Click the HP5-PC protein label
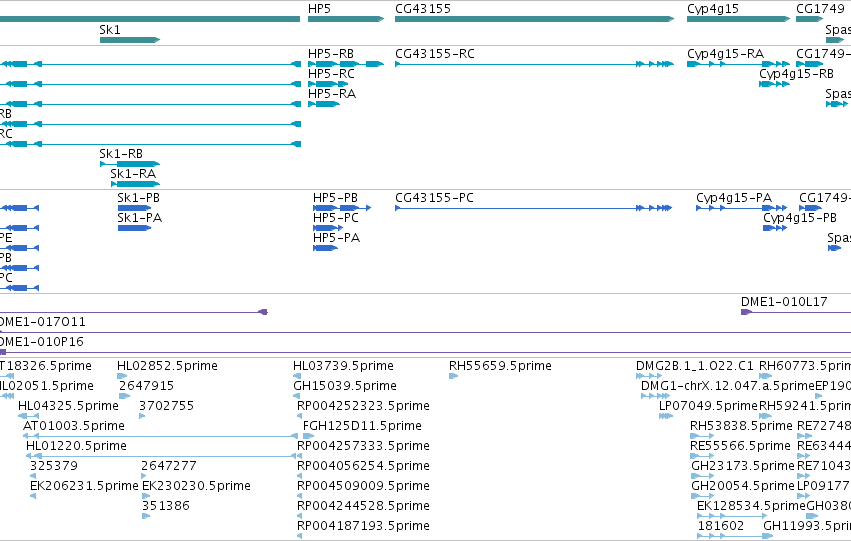851x541 pixels. [336, 218]
